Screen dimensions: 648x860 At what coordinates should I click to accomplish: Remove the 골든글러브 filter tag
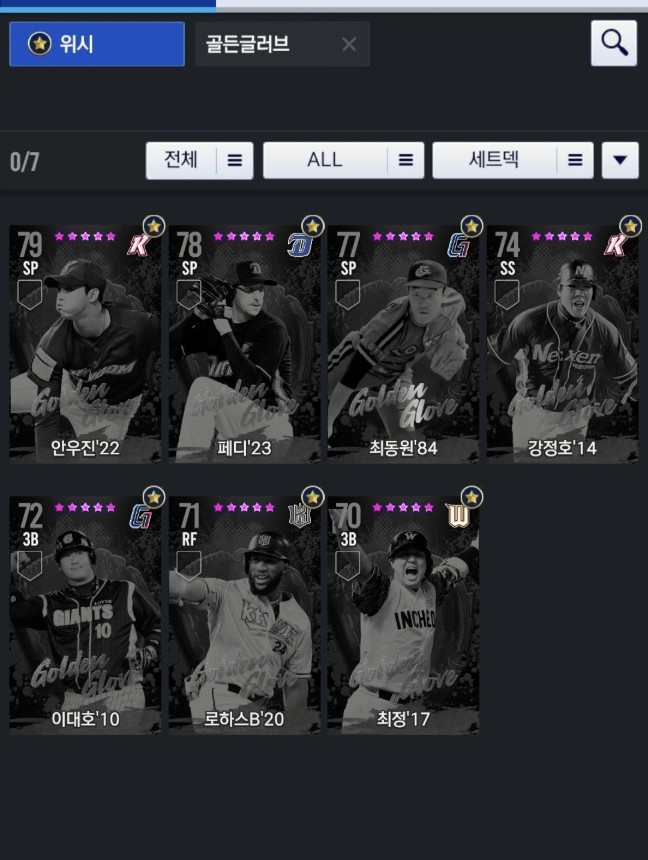pos(349,44)
